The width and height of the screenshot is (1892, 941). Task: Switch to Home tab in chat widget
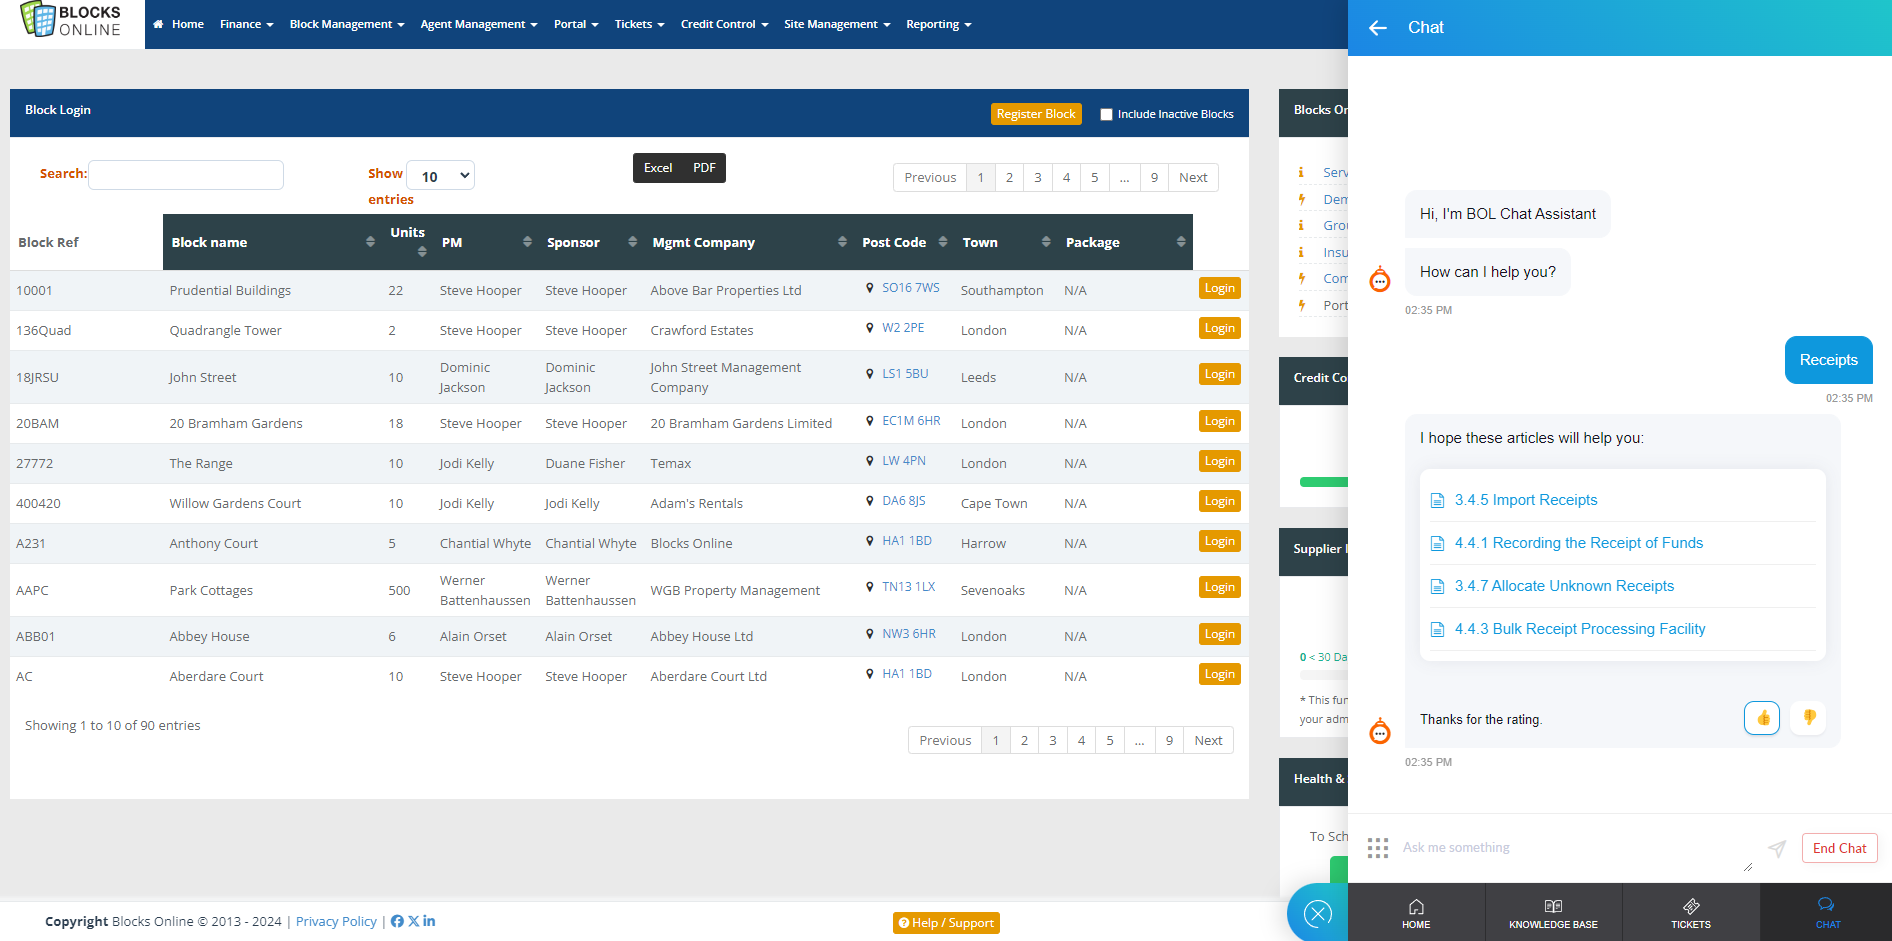pyautogui.click(x=1416, y=912)
